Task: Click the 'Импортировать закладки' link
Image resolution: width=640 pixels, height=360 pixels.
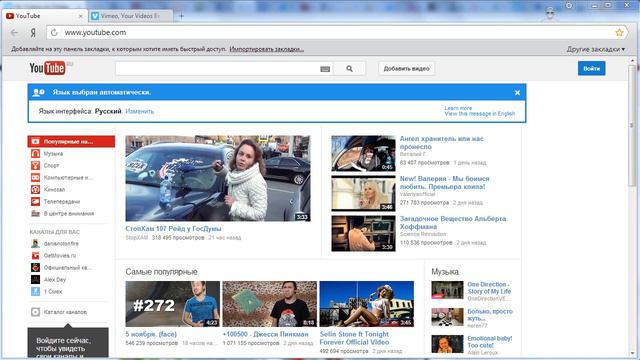Action: (x=267, y=49)
